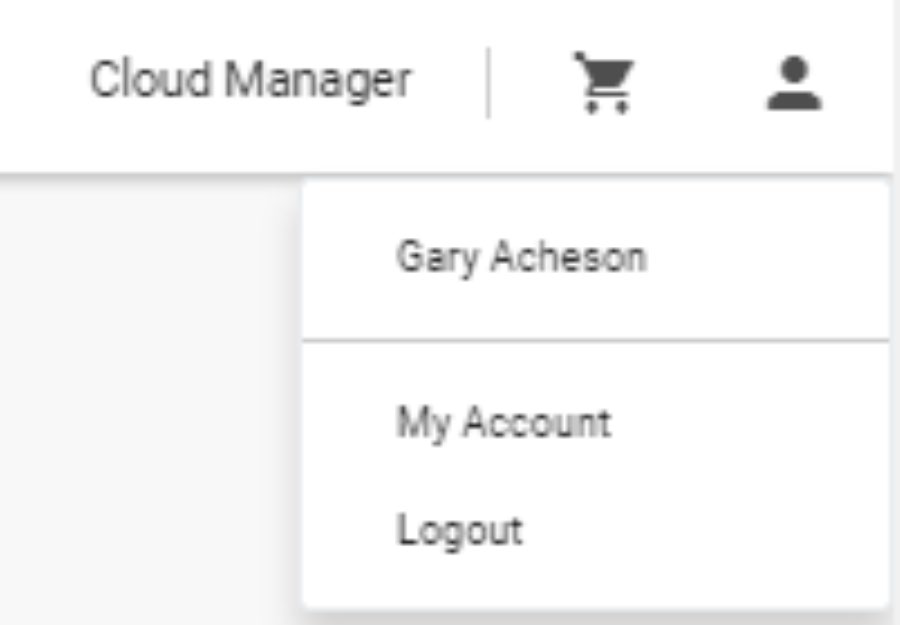Image resolution: width=900 pixels, height=625 pixels.
Task: Select Cloud Manager in the header
Action: point(251,80)
